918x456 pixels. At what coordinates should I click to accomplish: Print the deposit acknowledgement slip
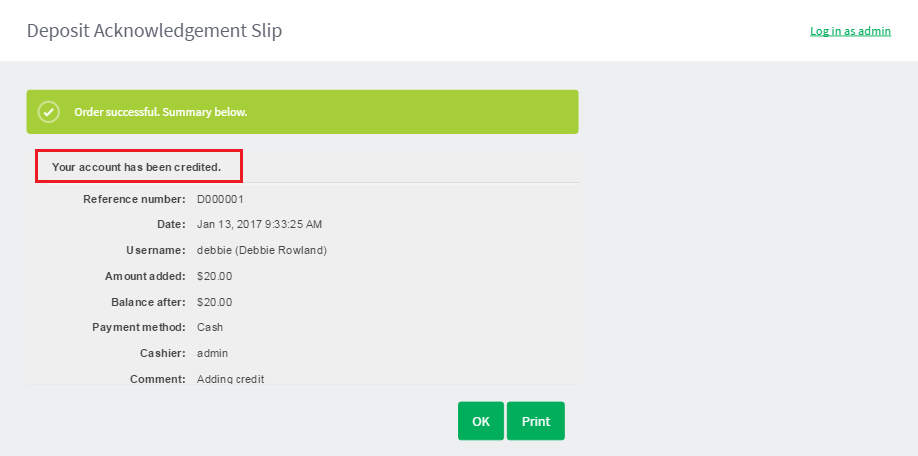coord(536,421)
